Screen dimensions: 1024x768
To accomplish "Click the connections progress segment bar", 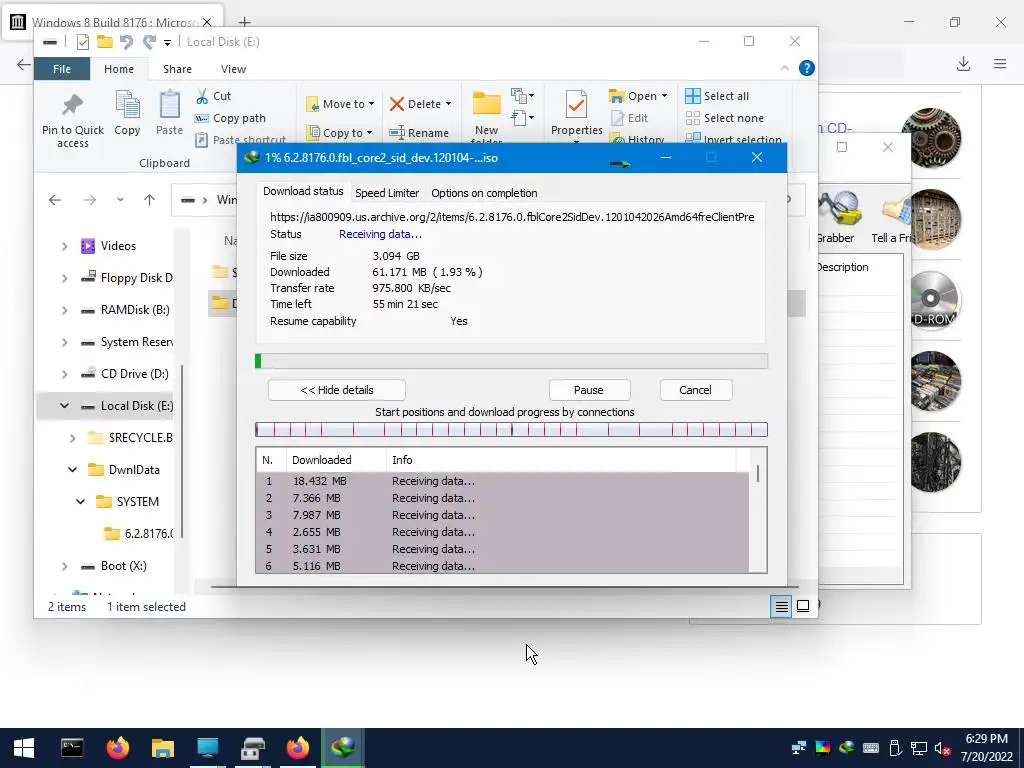I will 511,430.
